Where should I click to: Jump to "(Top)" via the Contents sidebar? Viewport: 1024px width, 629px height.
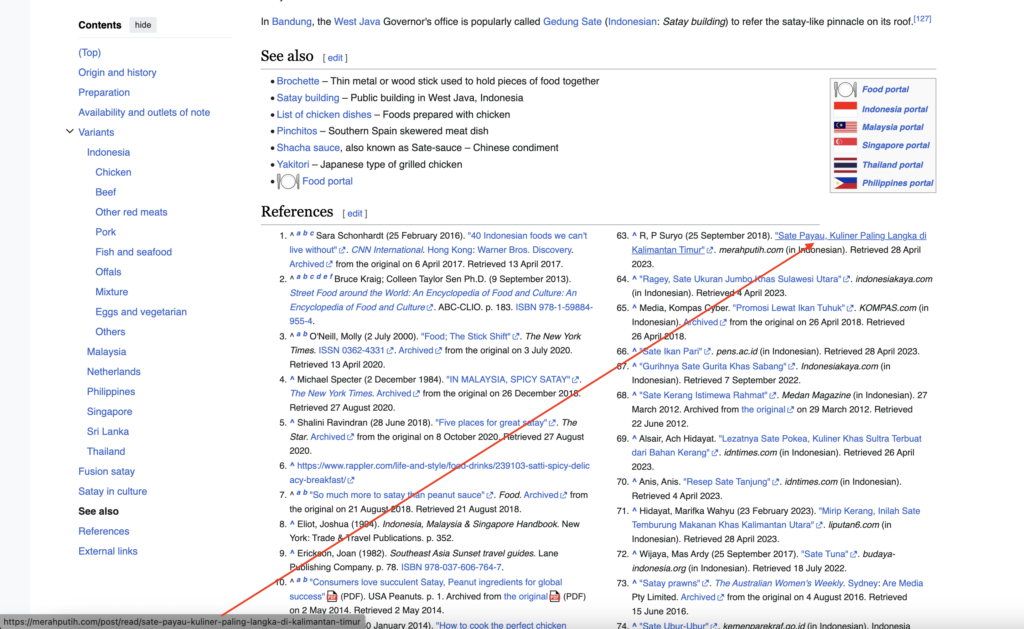[89, 52]
